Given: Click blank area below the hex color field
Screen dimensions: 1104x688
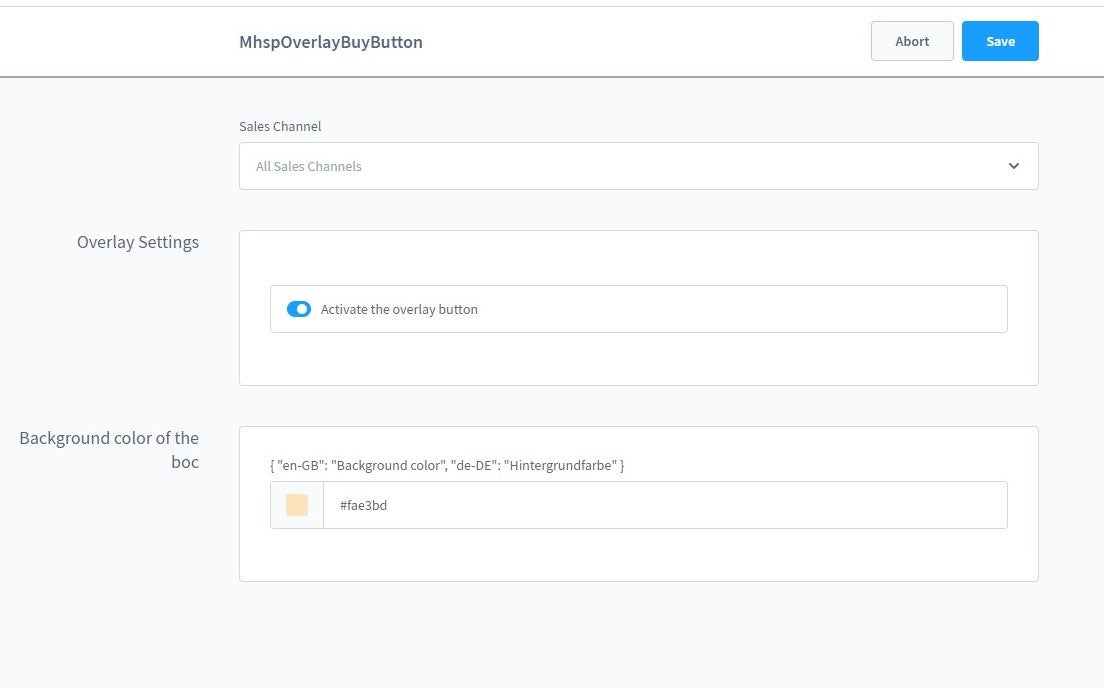Looking at the screenshot, I should (638, 555).
